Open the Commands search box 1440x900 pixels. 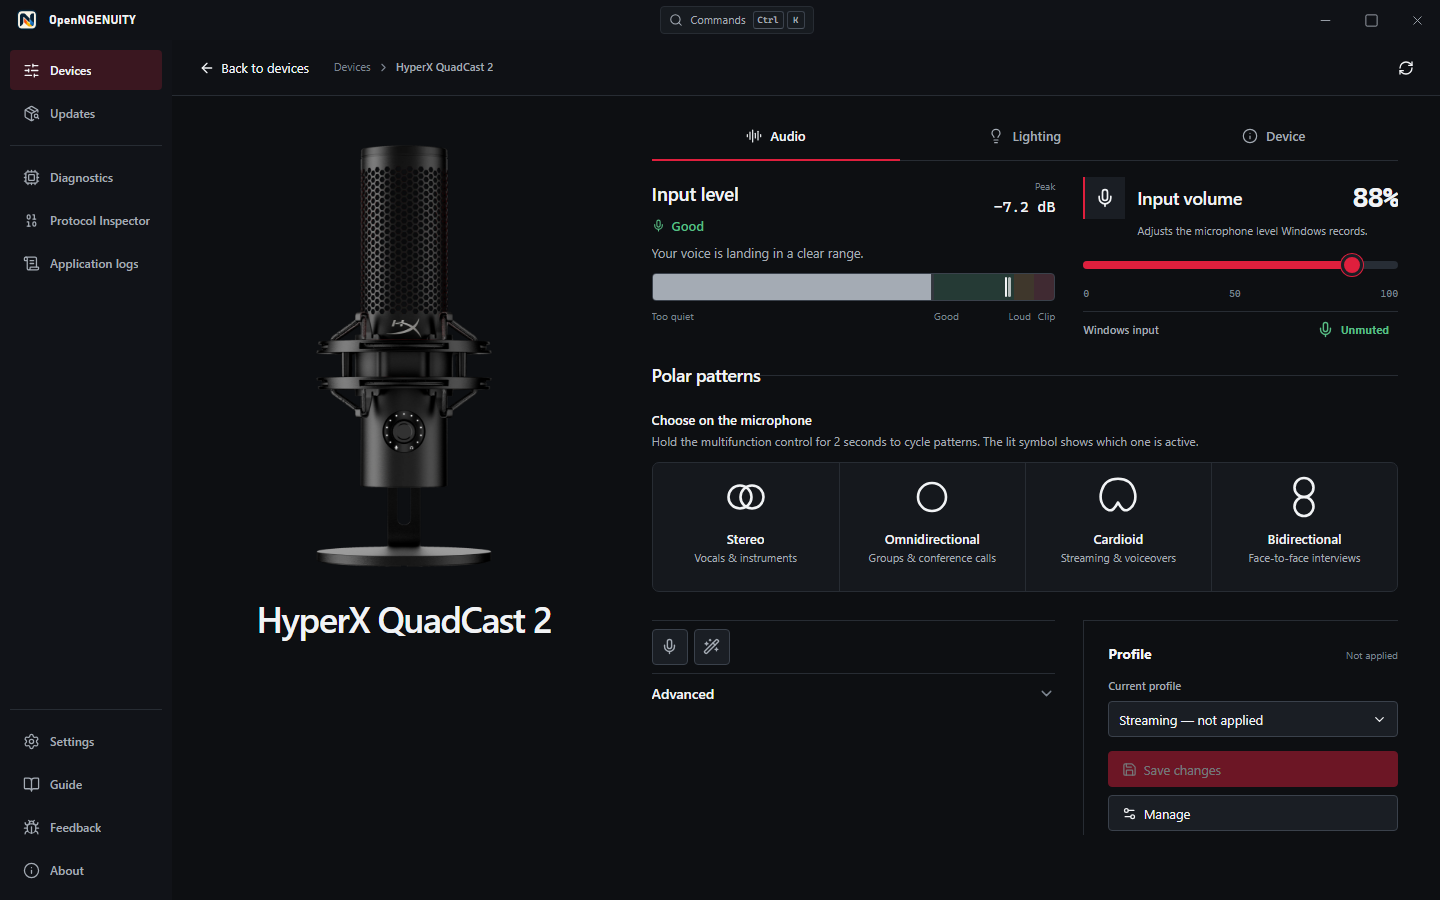[x=737, y=20]
